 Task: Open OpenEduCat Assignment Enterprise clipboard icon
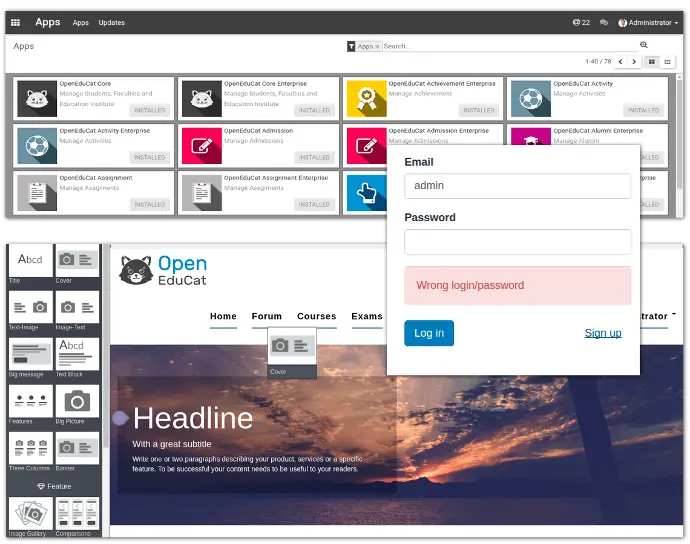pyautogui.click(x=202, y=193)
